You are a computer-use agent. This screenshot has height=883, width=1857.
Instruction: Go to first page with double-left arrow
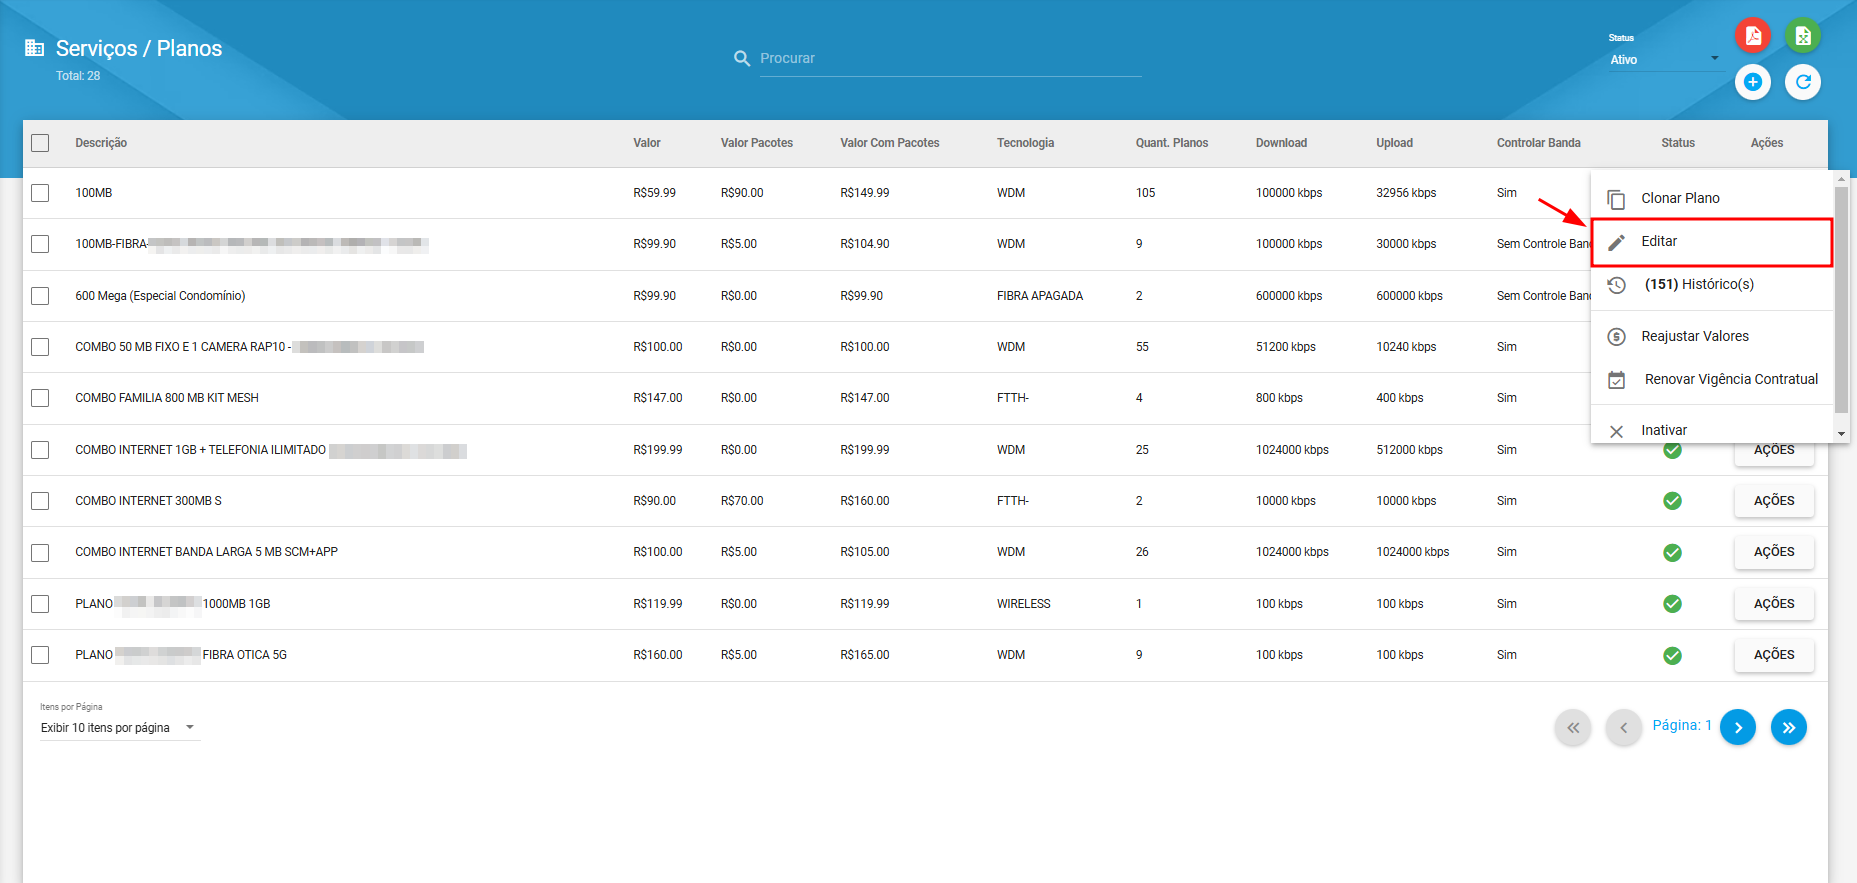click(1573, 727)
